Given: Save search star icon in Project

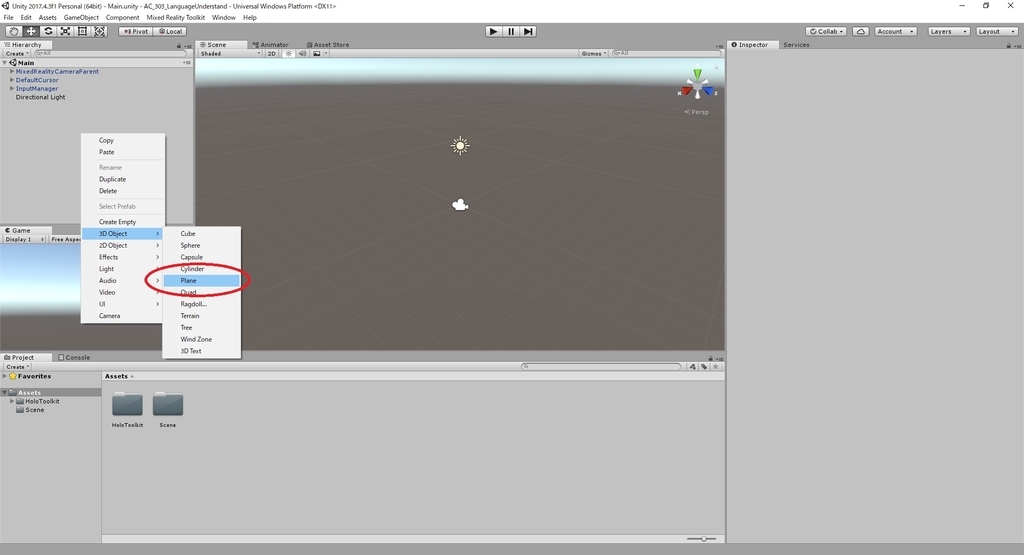Looking at the screenshot, I should point(716,367).
